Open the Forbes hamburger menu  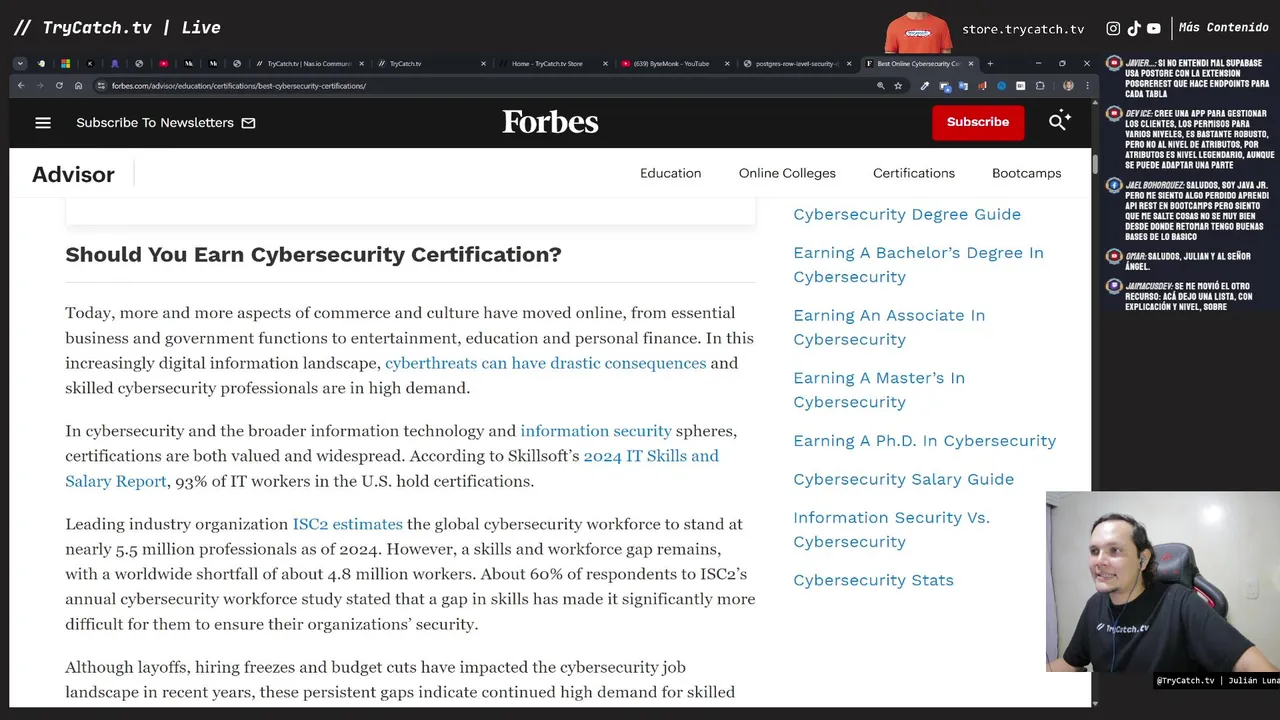click(x=42, y=122)
